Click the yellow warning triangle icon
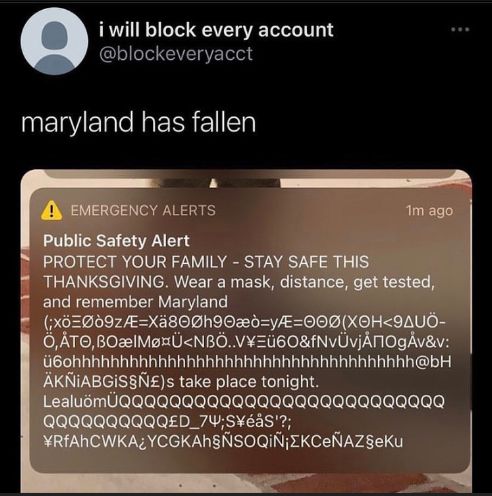 tap(52, 210)
